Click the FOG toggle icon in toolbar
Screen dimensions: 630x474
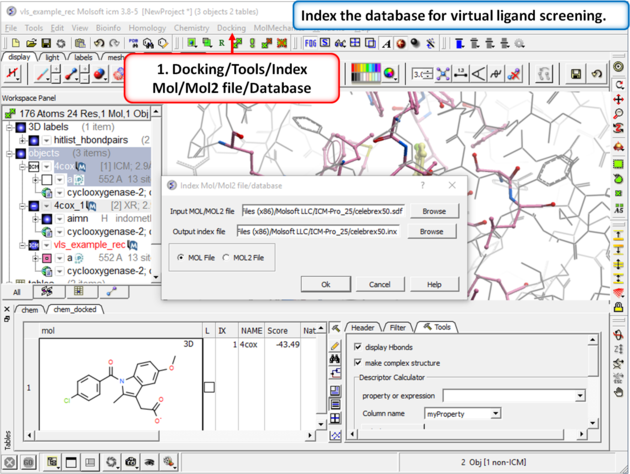coord(310,44)
